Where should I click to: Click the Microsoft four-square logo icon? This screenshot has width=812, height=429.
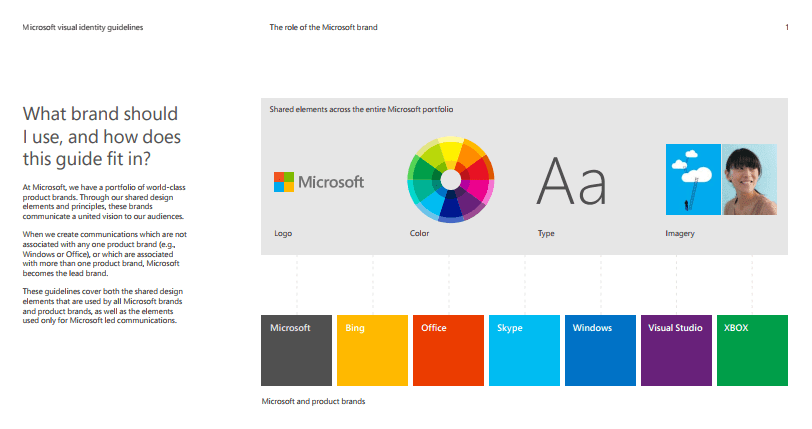tap(284, 182)
